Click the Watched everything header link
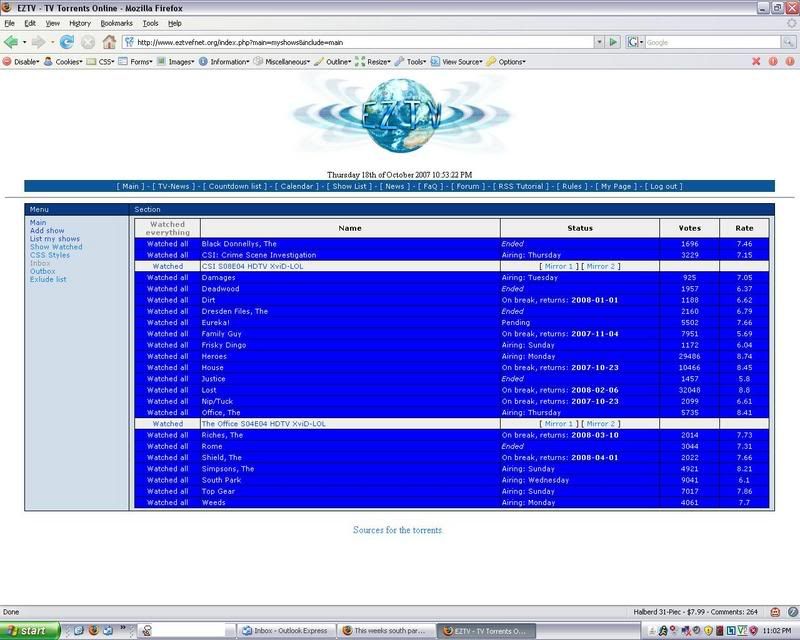Viewport: 800px width, 640px height. pos(167,228)
